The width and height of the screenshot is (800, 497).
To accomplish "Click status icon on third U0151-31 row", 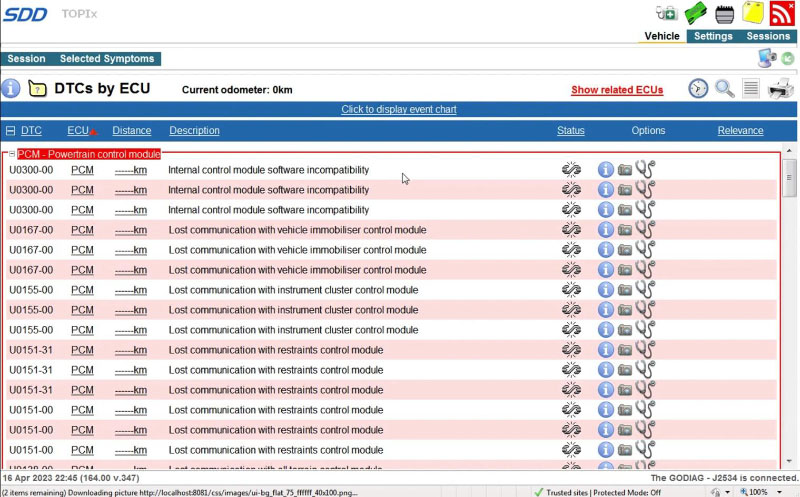I will tap(571, 390).
